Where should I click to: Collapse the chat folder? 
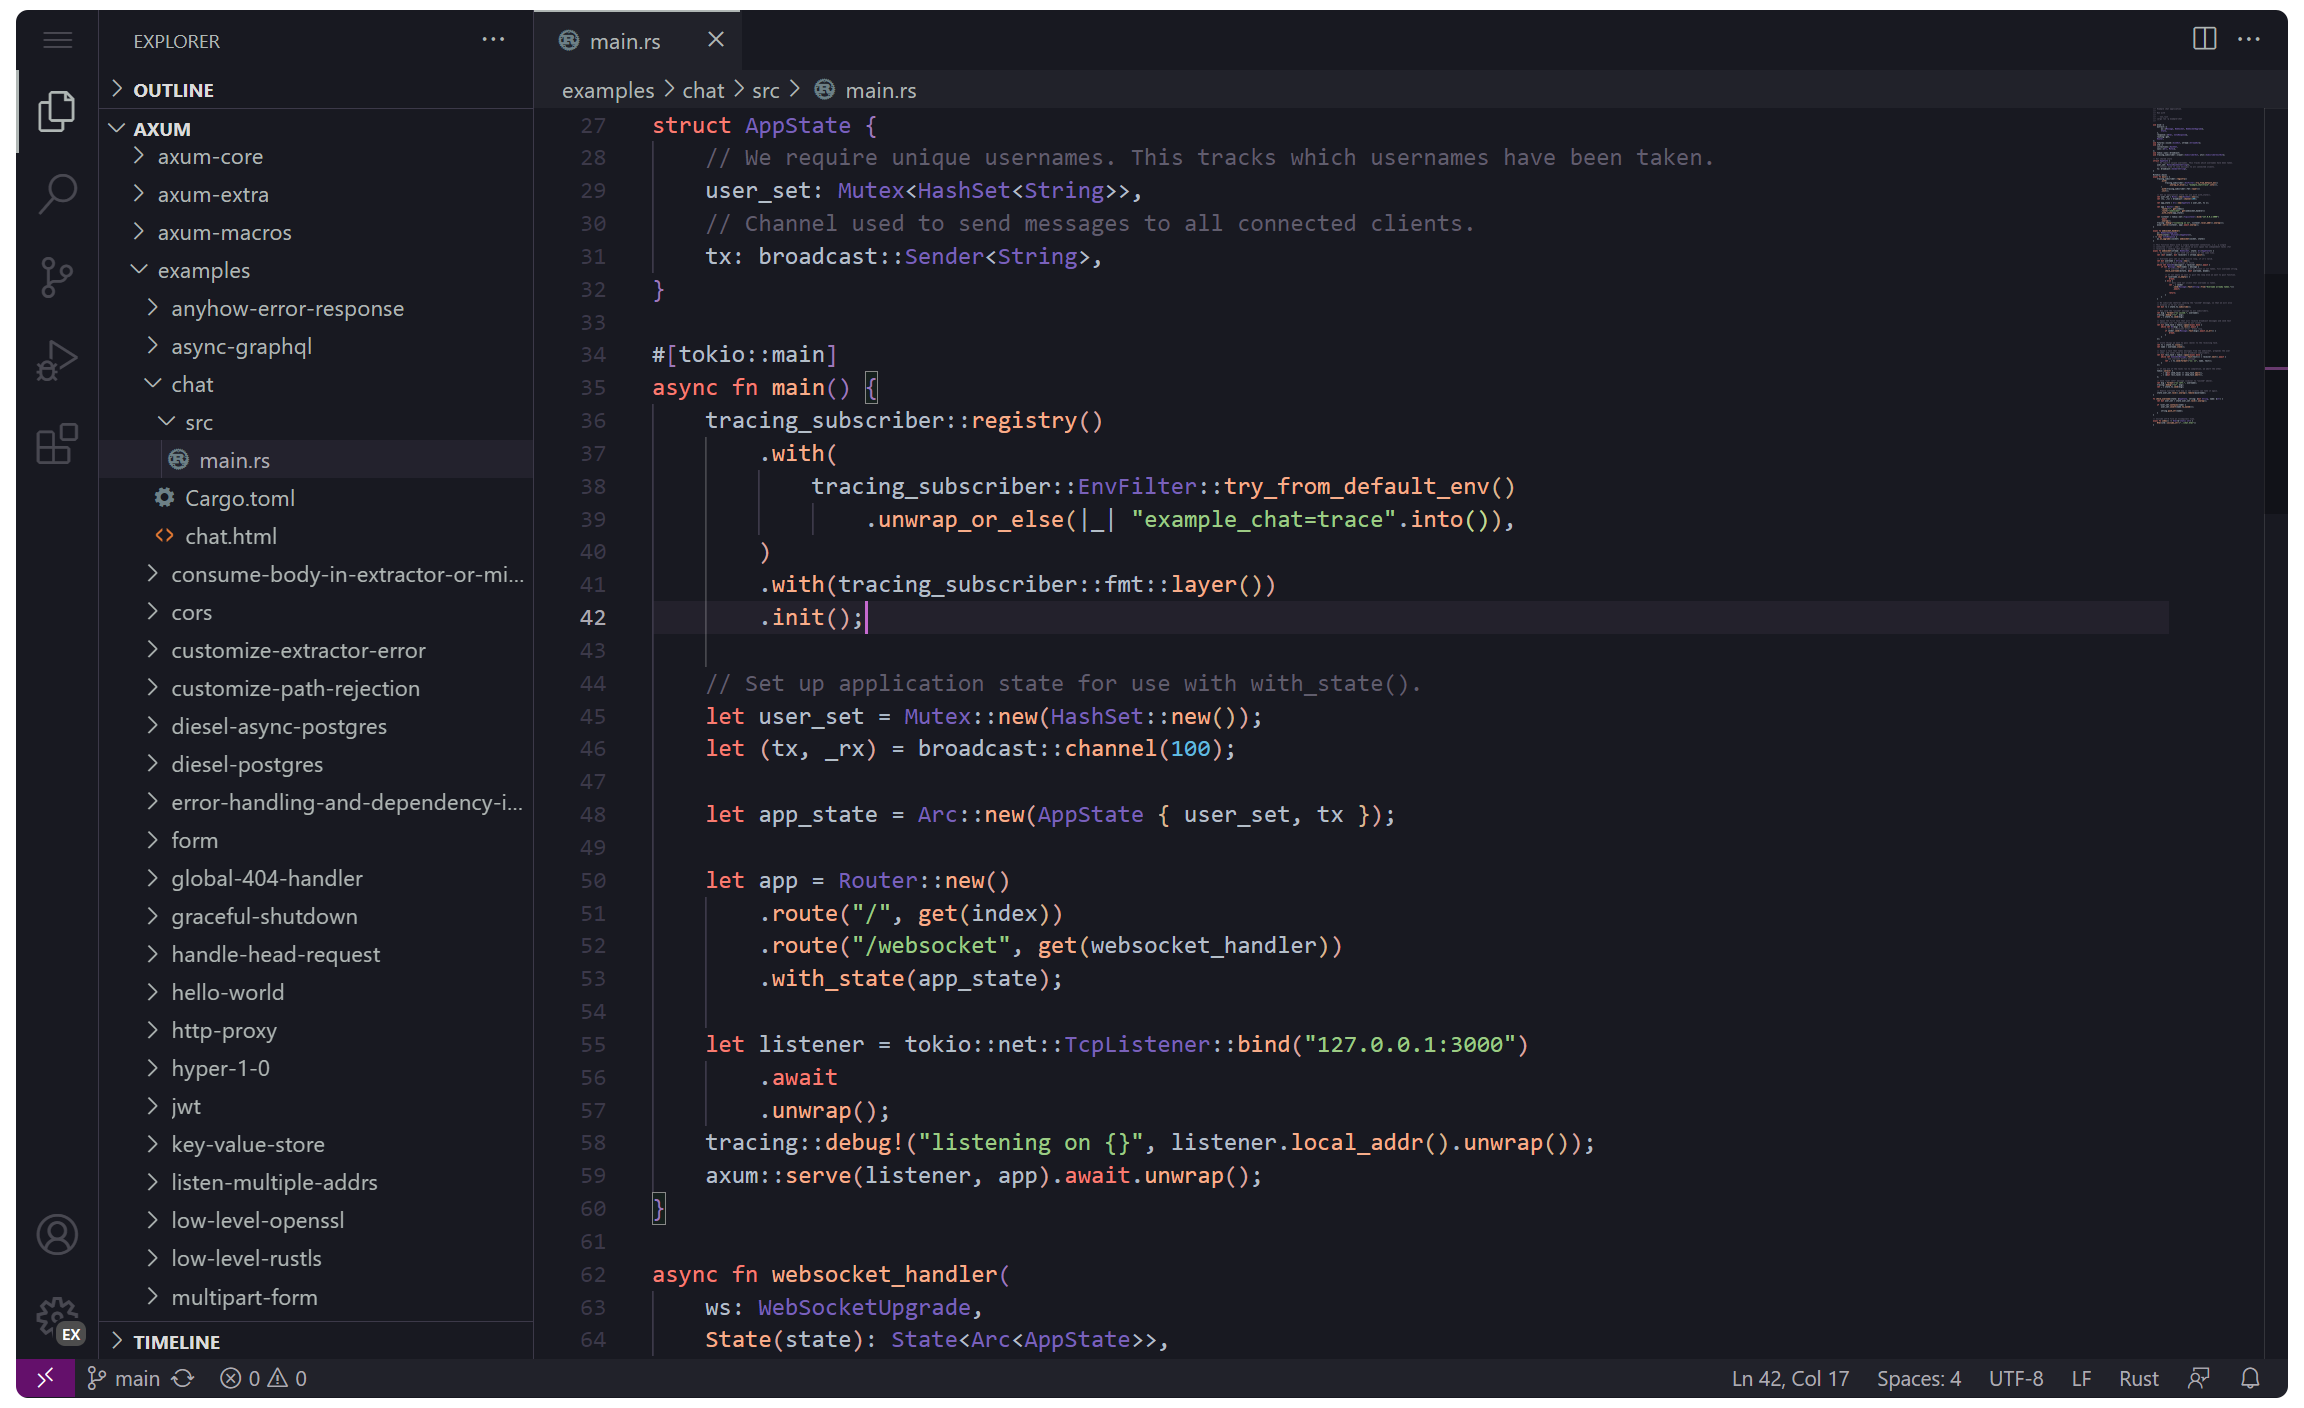coord(191,384)
